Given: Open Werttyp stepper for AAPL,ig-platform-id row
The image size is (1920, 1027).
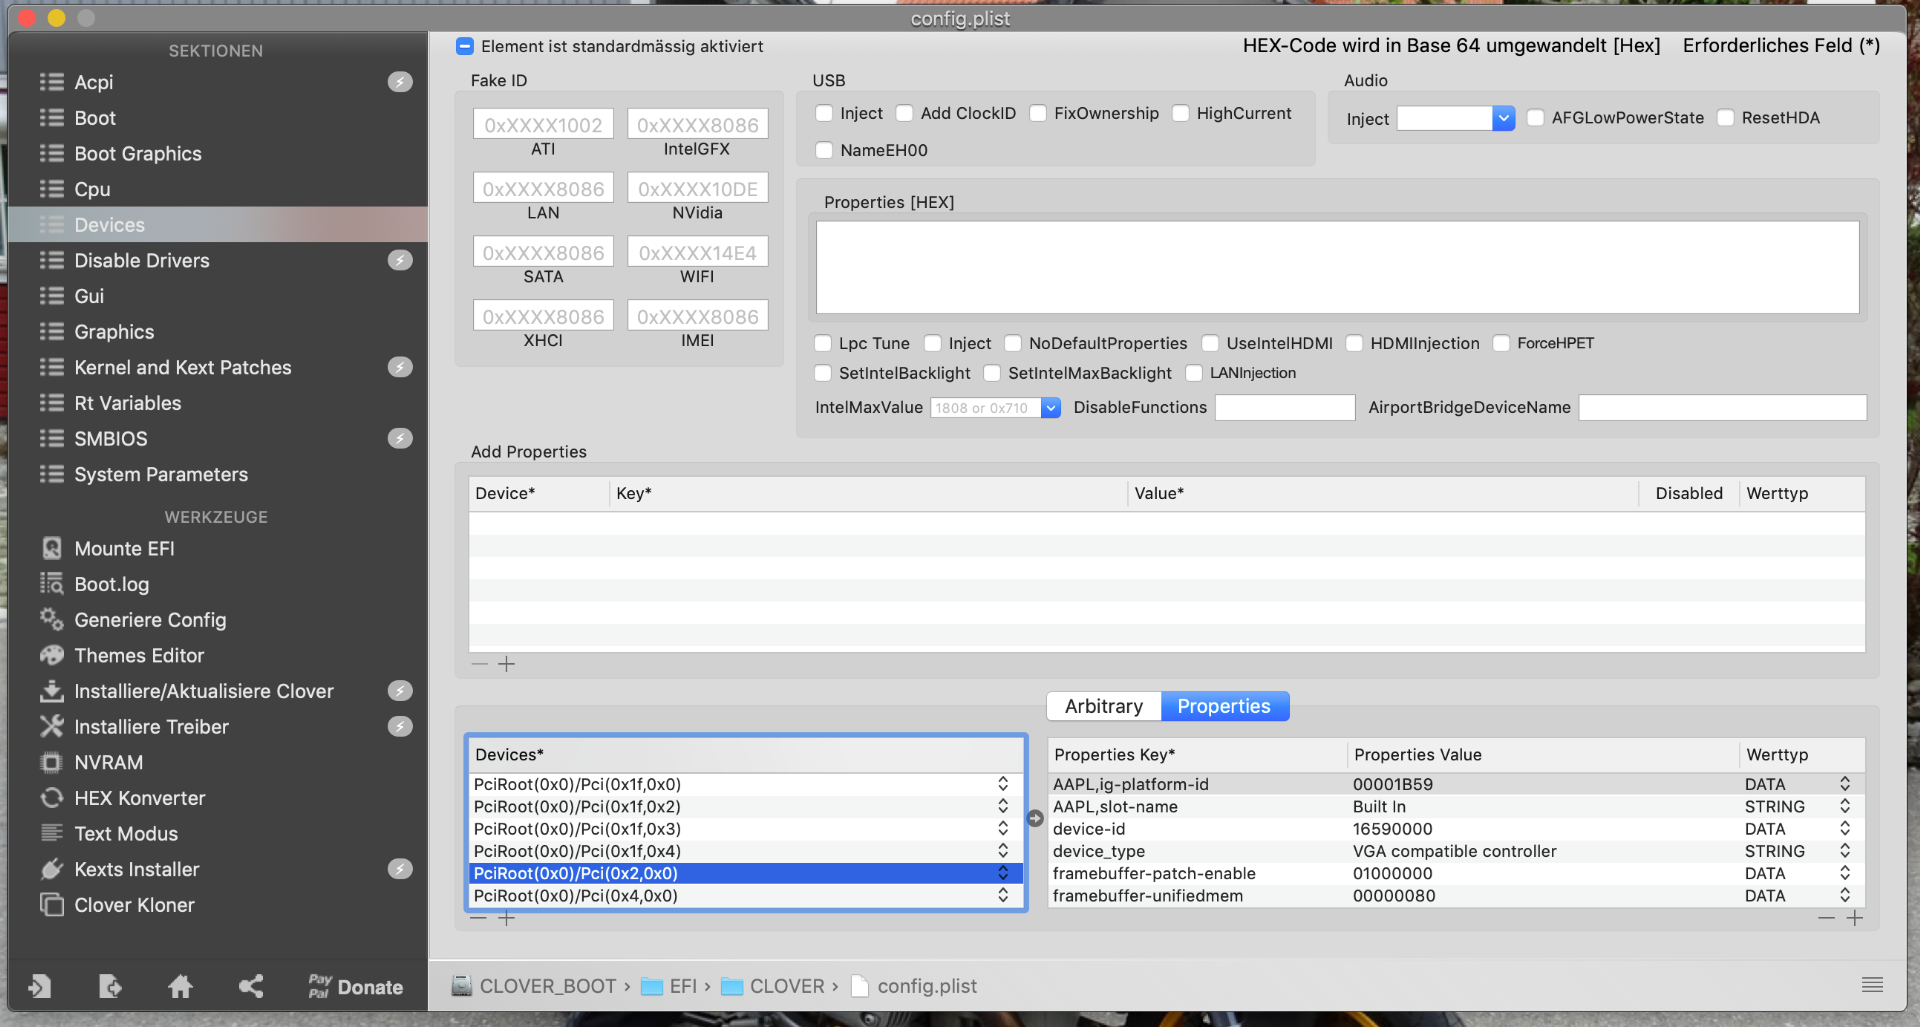Looking at the screenshot, I should point(1844,784).
